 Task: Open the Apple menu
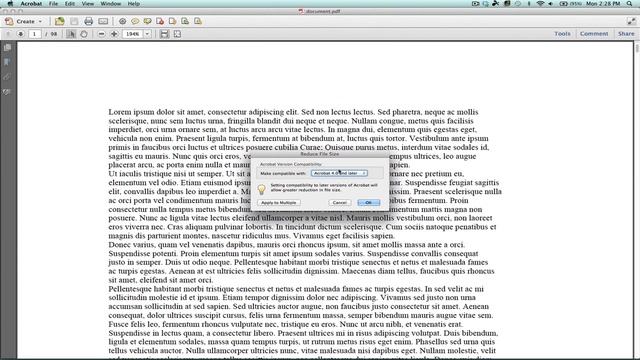10,4
